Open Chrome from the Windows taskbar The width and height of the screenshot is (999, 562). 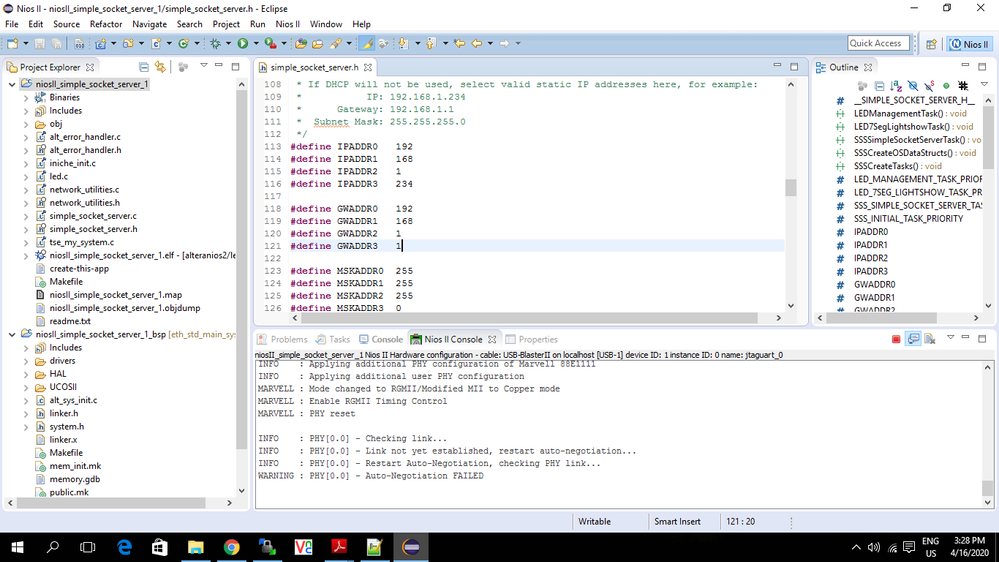click(231, 547)
